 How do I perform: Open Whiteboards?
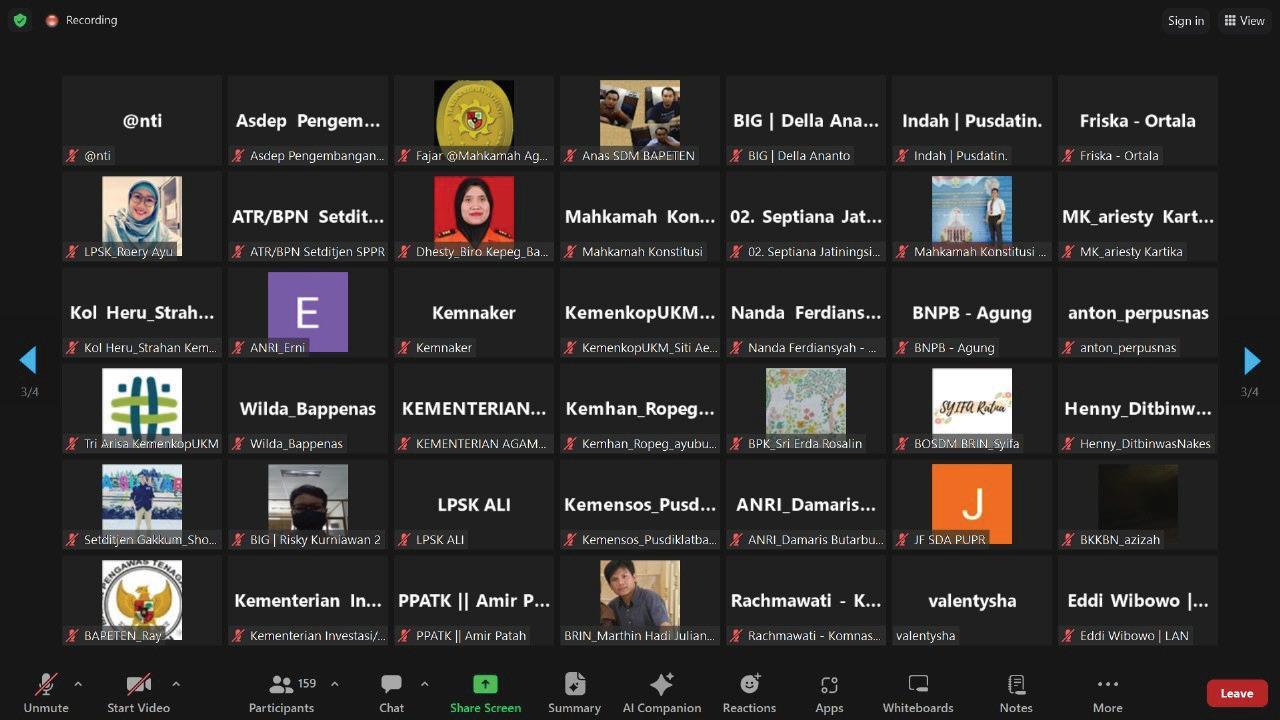(918, 693)
